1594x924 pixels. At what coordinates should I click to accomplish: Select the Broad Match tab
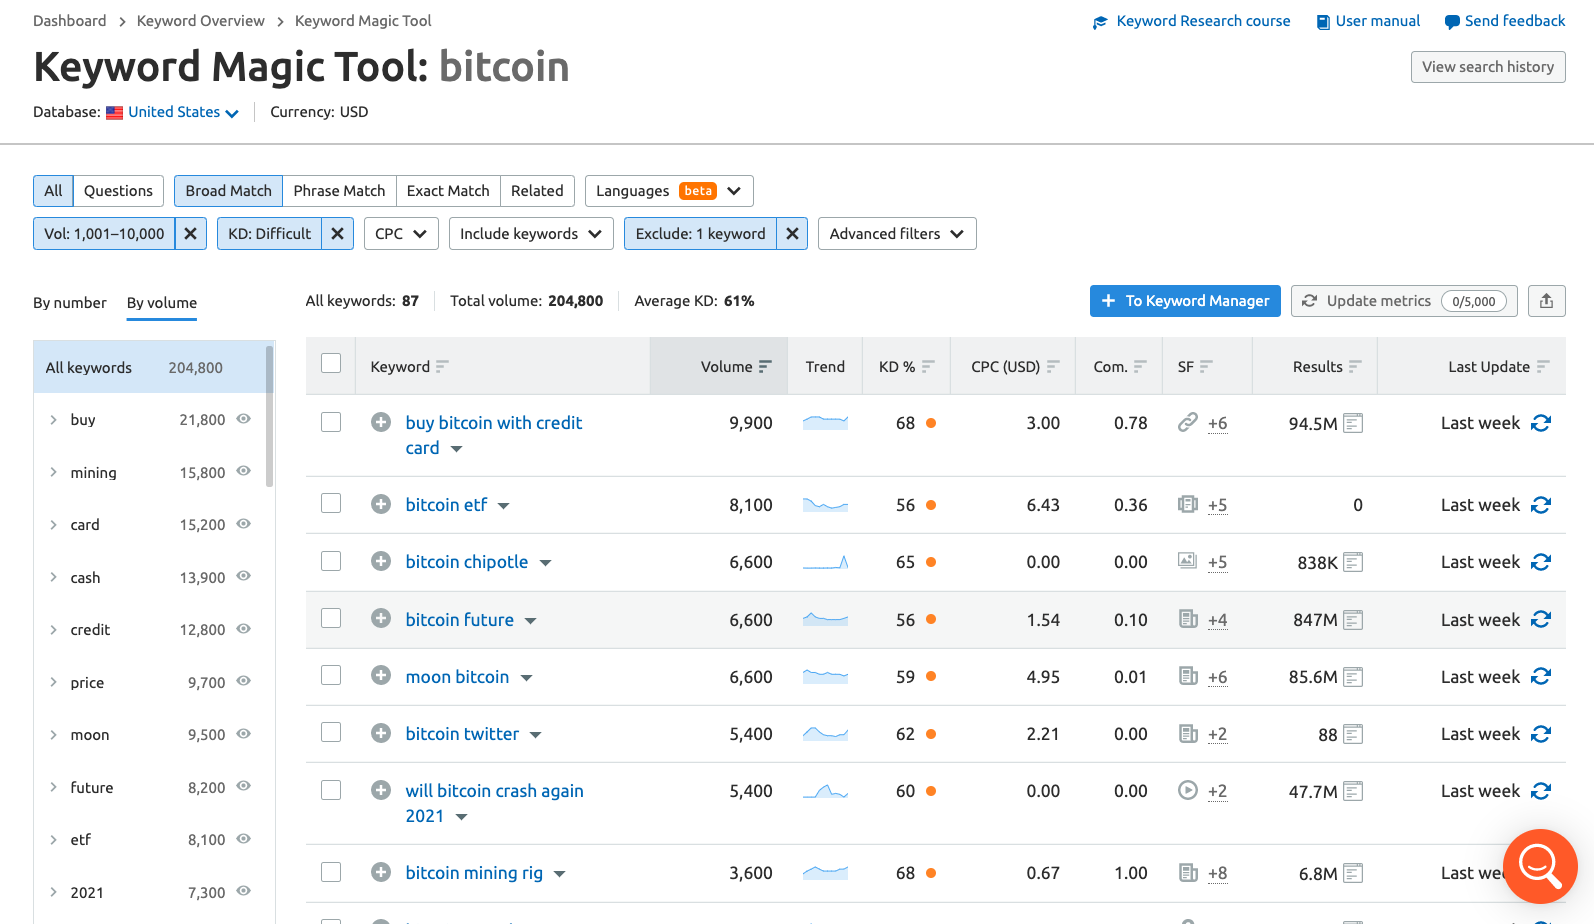tap(228, 191)
